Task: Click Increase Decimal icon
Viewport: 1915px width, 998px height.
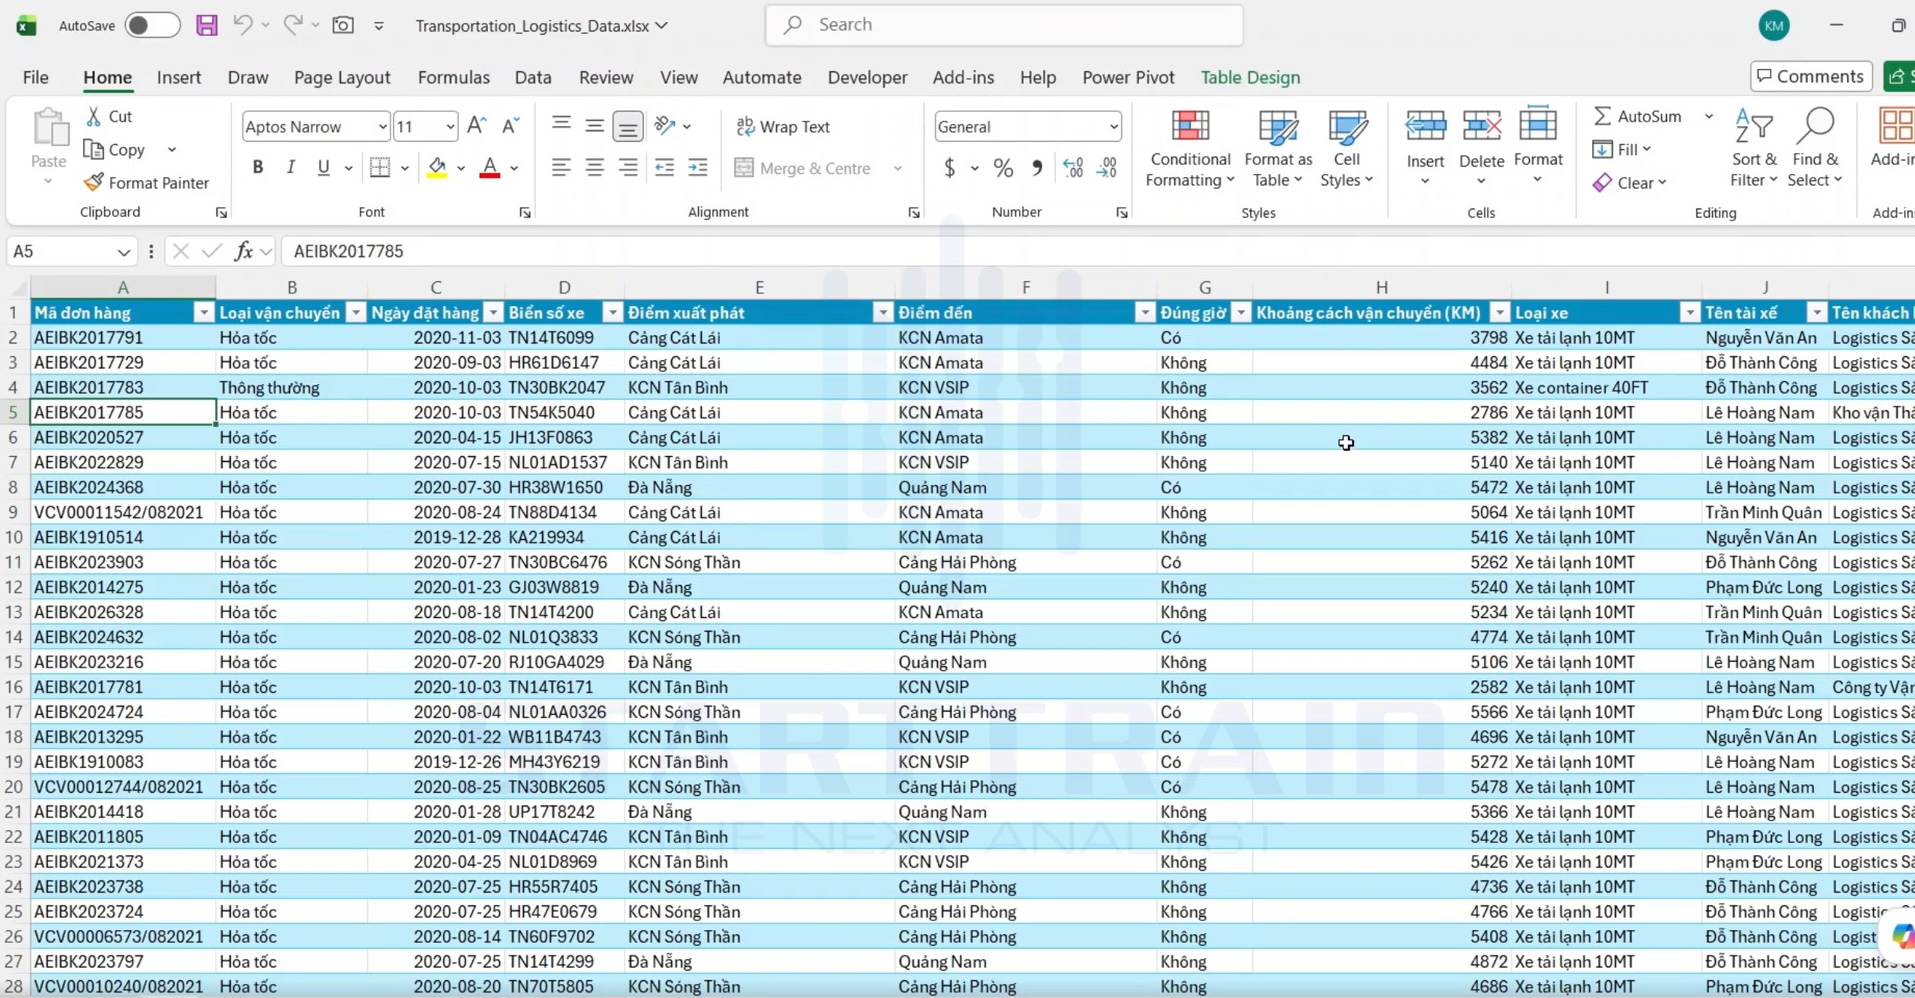Action: (1073, 168)
